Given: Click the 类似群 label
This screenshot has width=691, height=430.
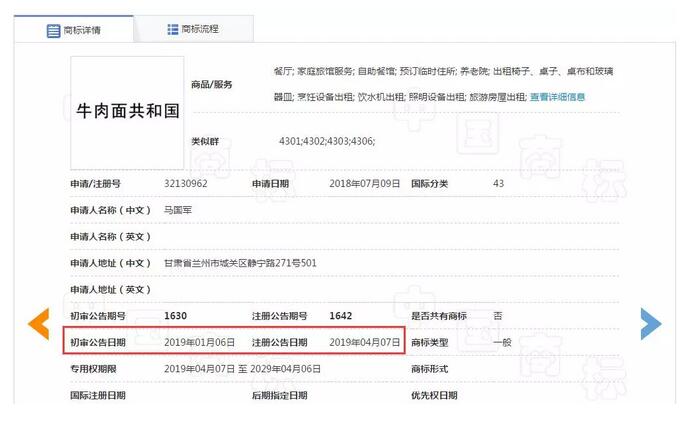Looking at the screenshot, I should coord(205,141).
